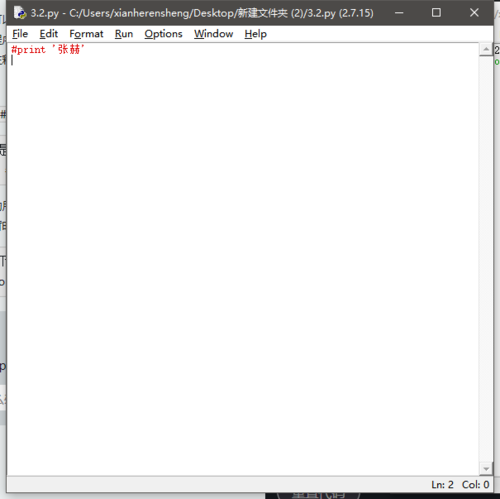Minimize the 3.2.py IDLE window

point(399,13)
